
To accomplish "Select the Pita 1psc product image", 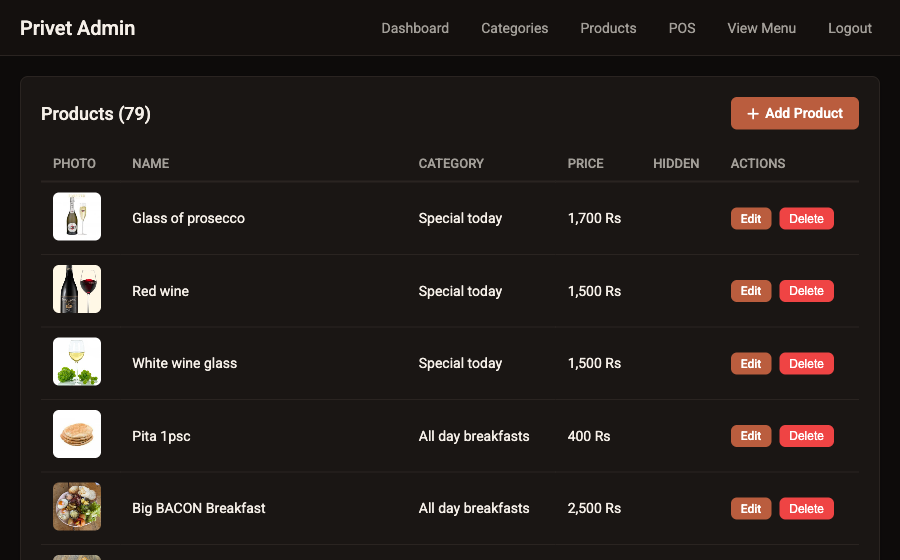I will click(x=77, y=434).
